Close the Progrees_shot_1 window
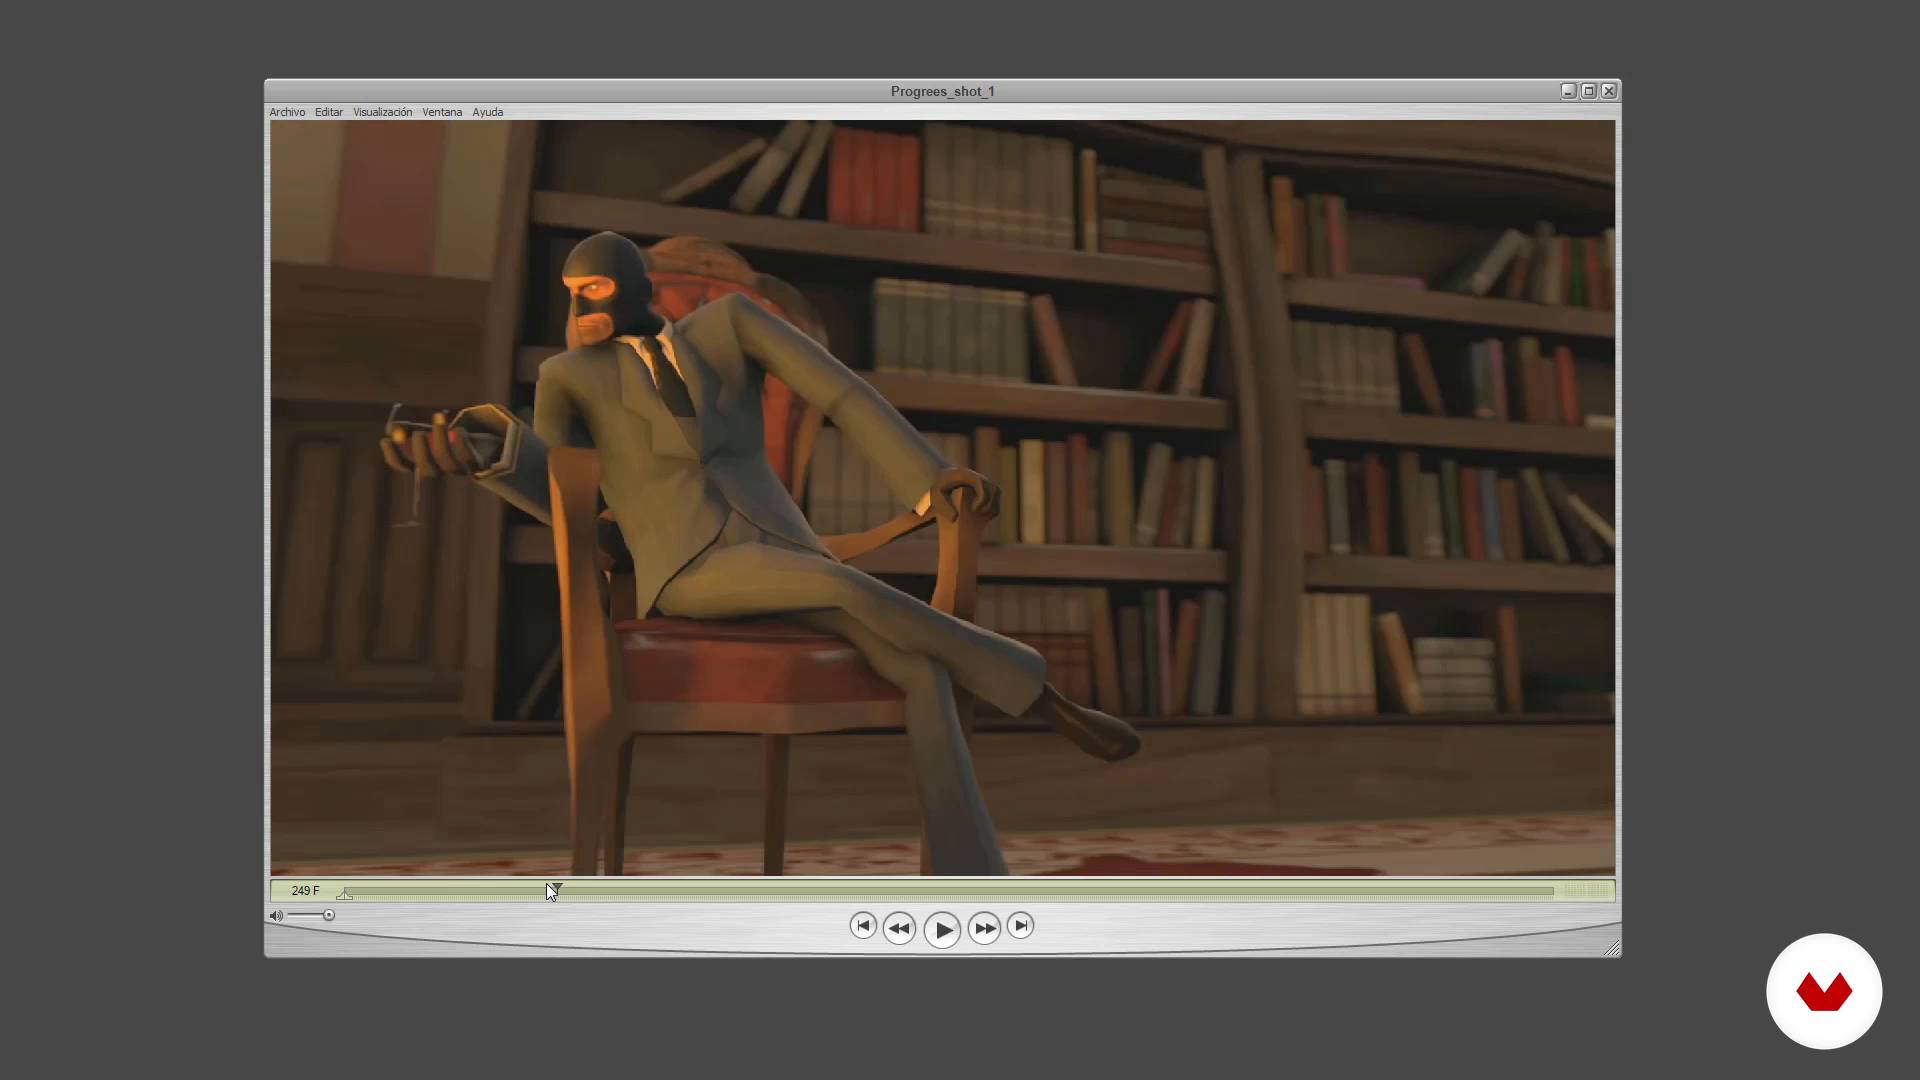Viewport: 1920px width, 1080px height. pyautogui.click(x=1608, y=91)
